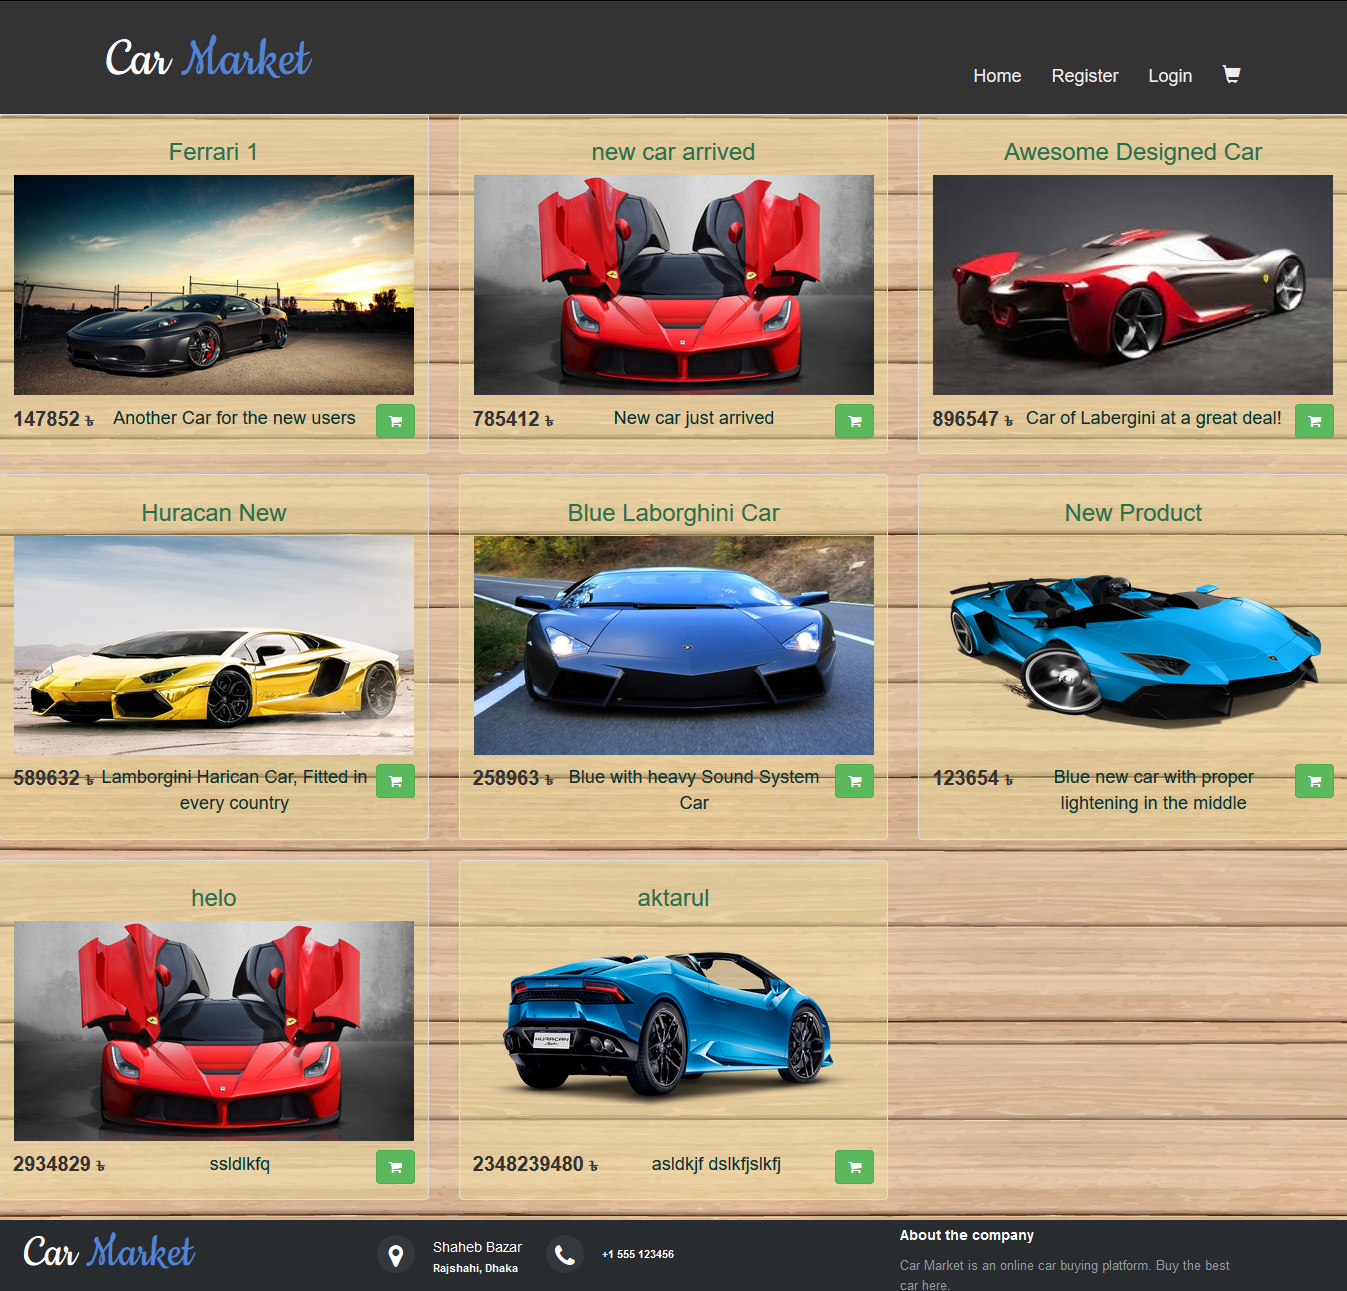Add Ferrari 1 to cart
The image size is (1347, 1291).
[x=395, y=421]
